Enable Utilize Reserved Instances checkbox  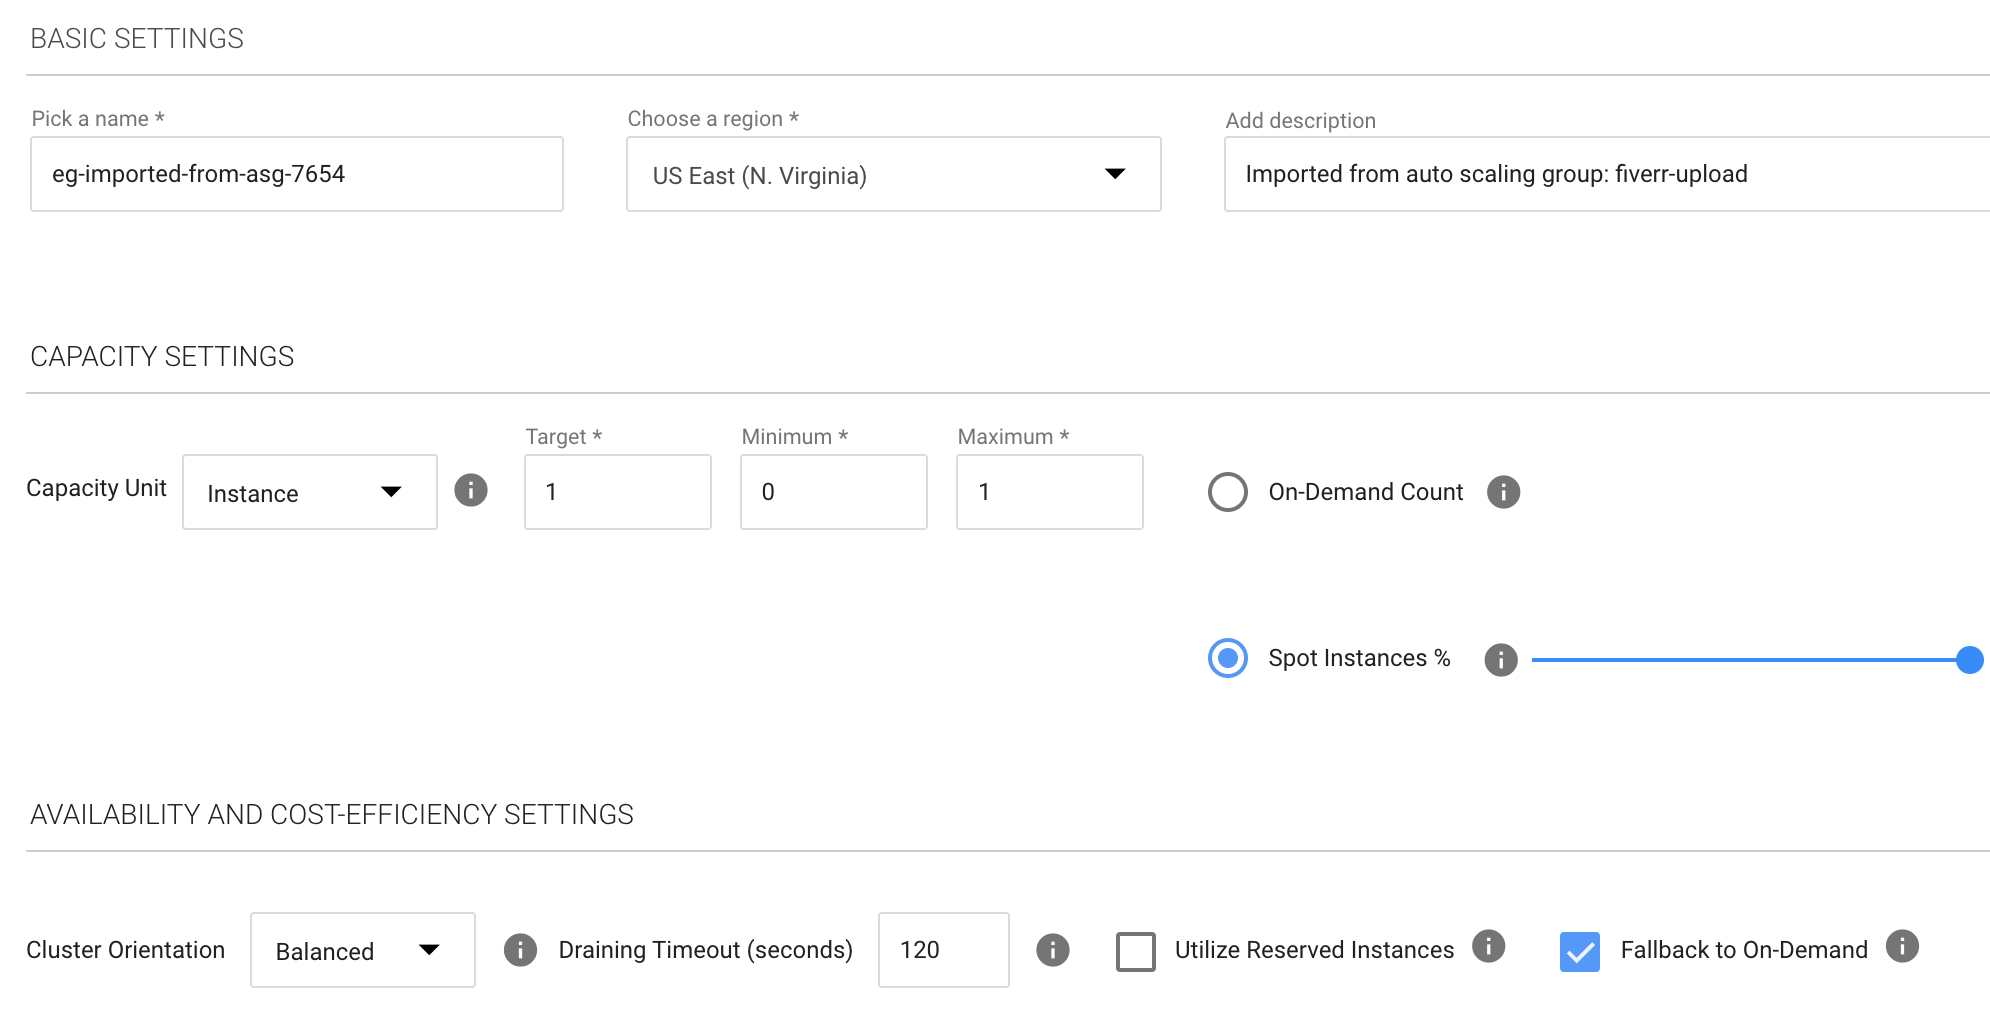click(x=1136, y=951)
